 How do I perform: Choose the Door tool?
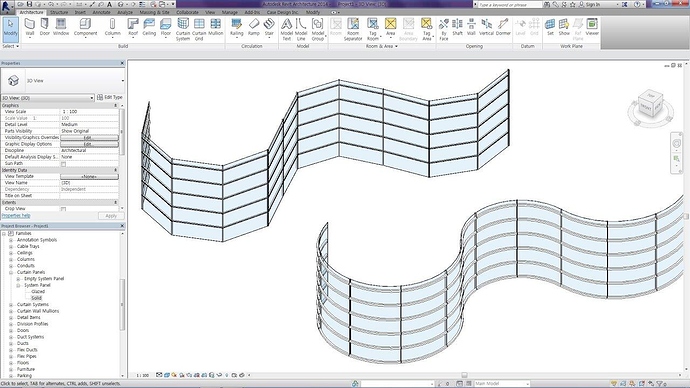click(x=45, y=27)
